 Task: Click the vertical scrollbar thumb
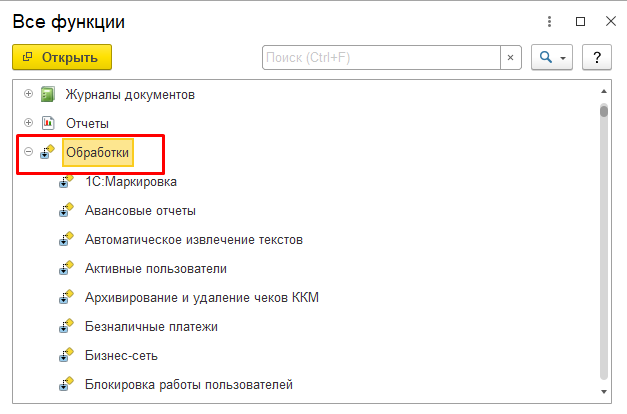click(x=604, y=110)
